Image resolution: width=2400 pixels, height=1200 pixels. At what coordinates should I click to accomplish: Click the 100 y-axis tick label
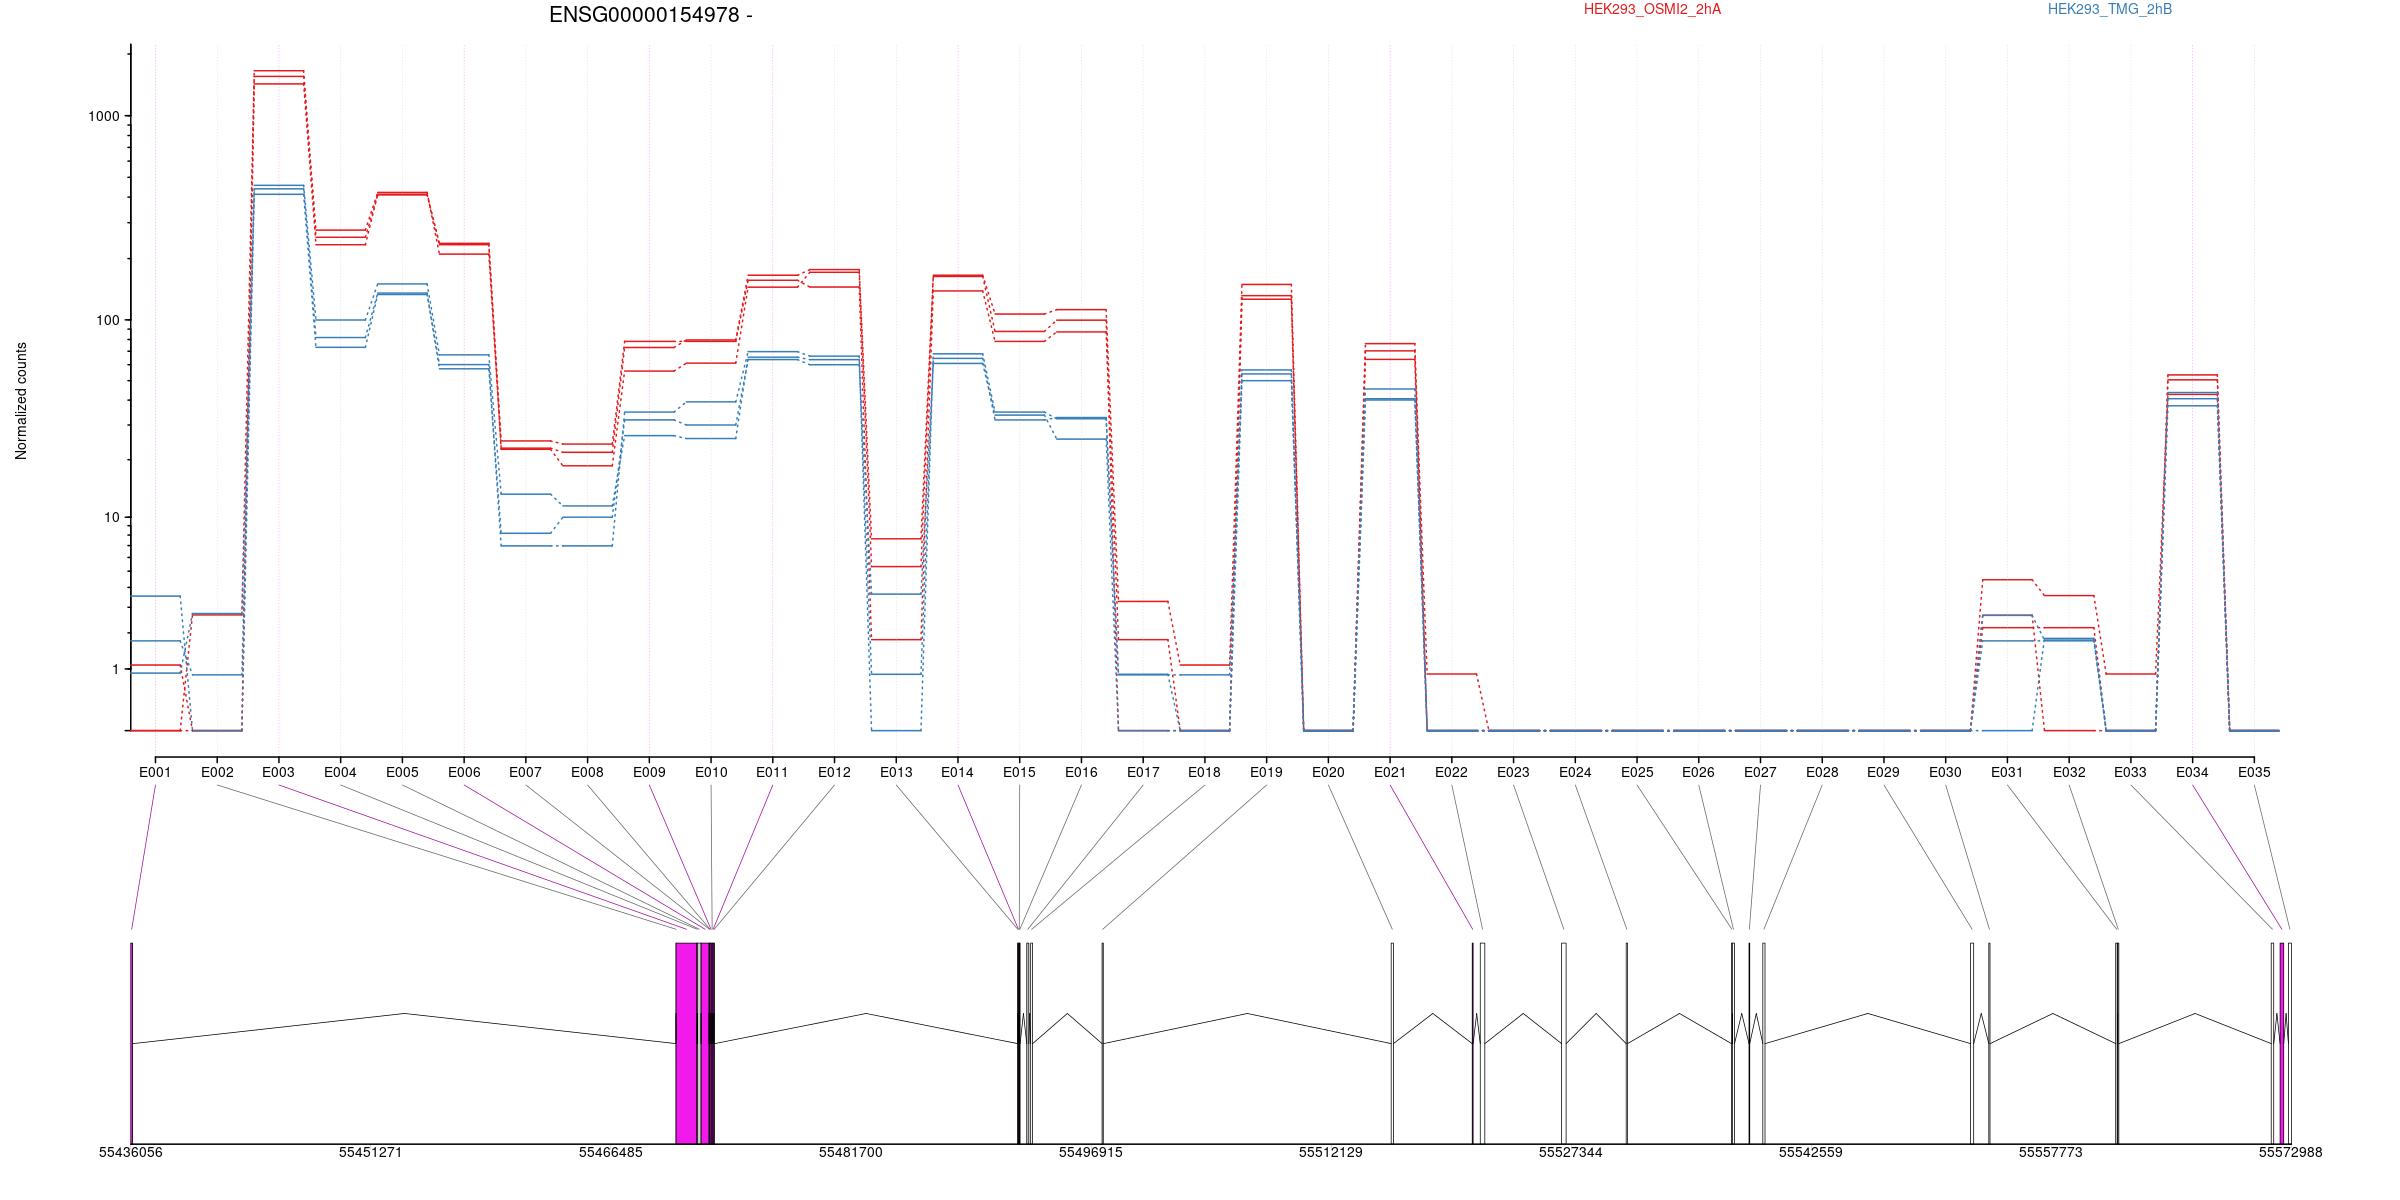pyautogui.click(x=108, y=320)
